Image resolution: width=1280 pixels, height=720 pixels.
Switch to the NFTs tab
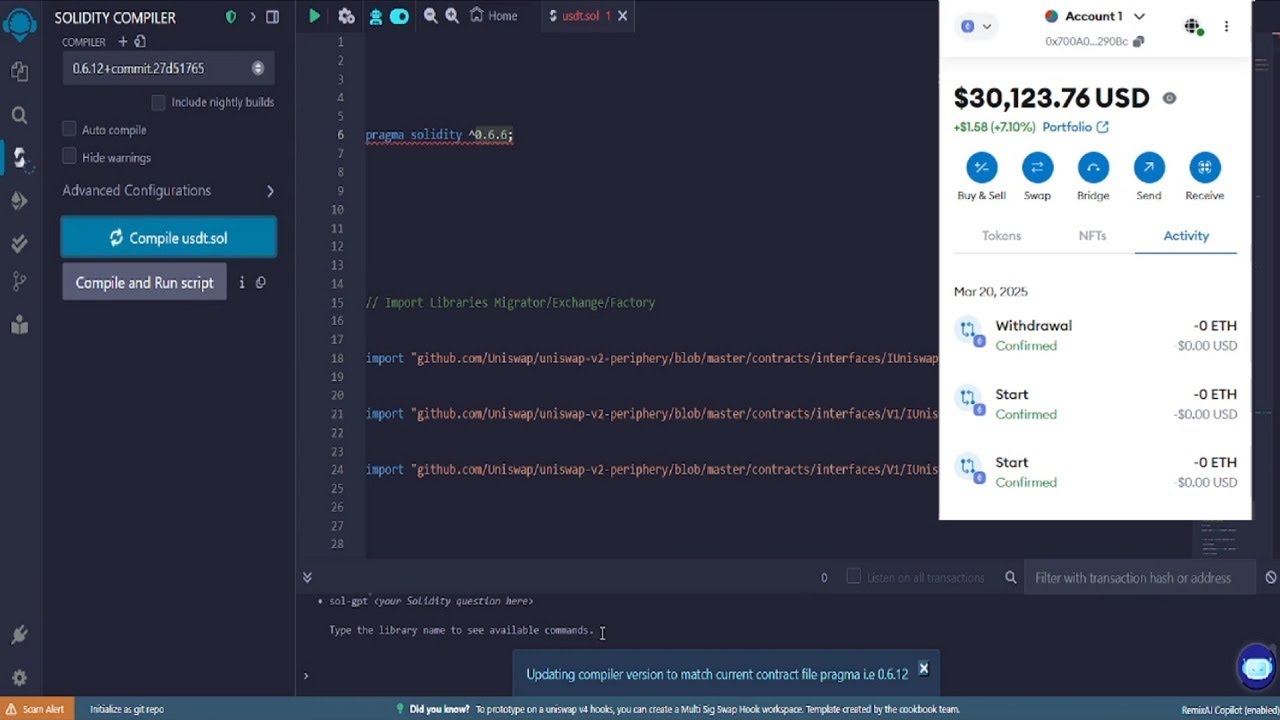pyautogui.click(x=1092, y=236)
